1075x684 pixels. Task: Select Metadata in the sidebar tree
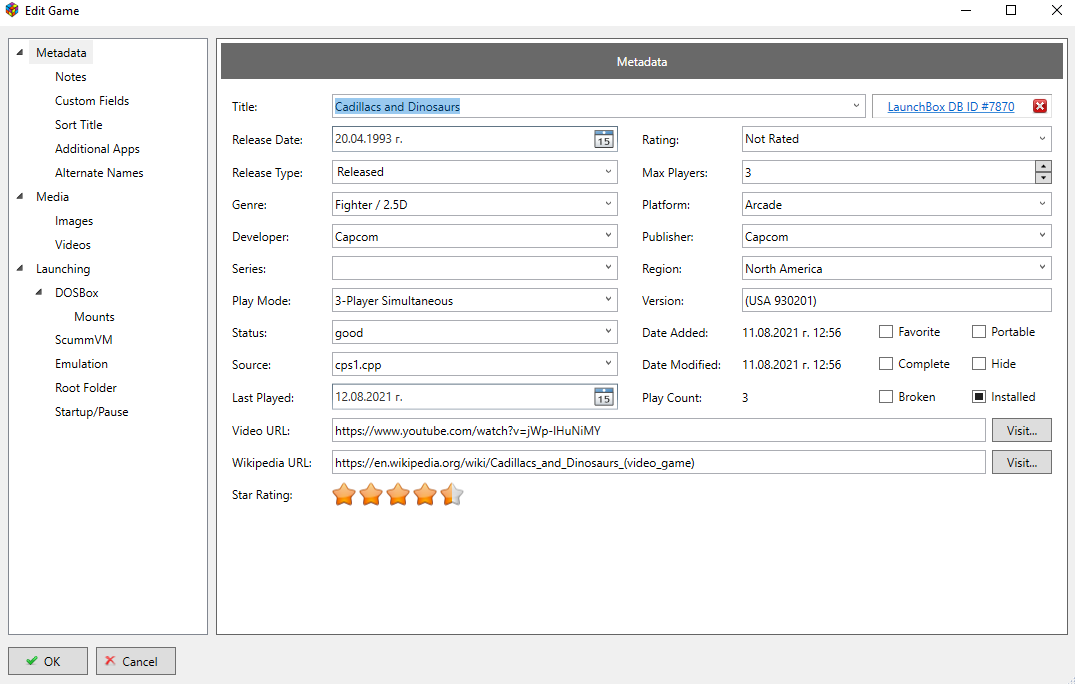click(x=61, y=53)
